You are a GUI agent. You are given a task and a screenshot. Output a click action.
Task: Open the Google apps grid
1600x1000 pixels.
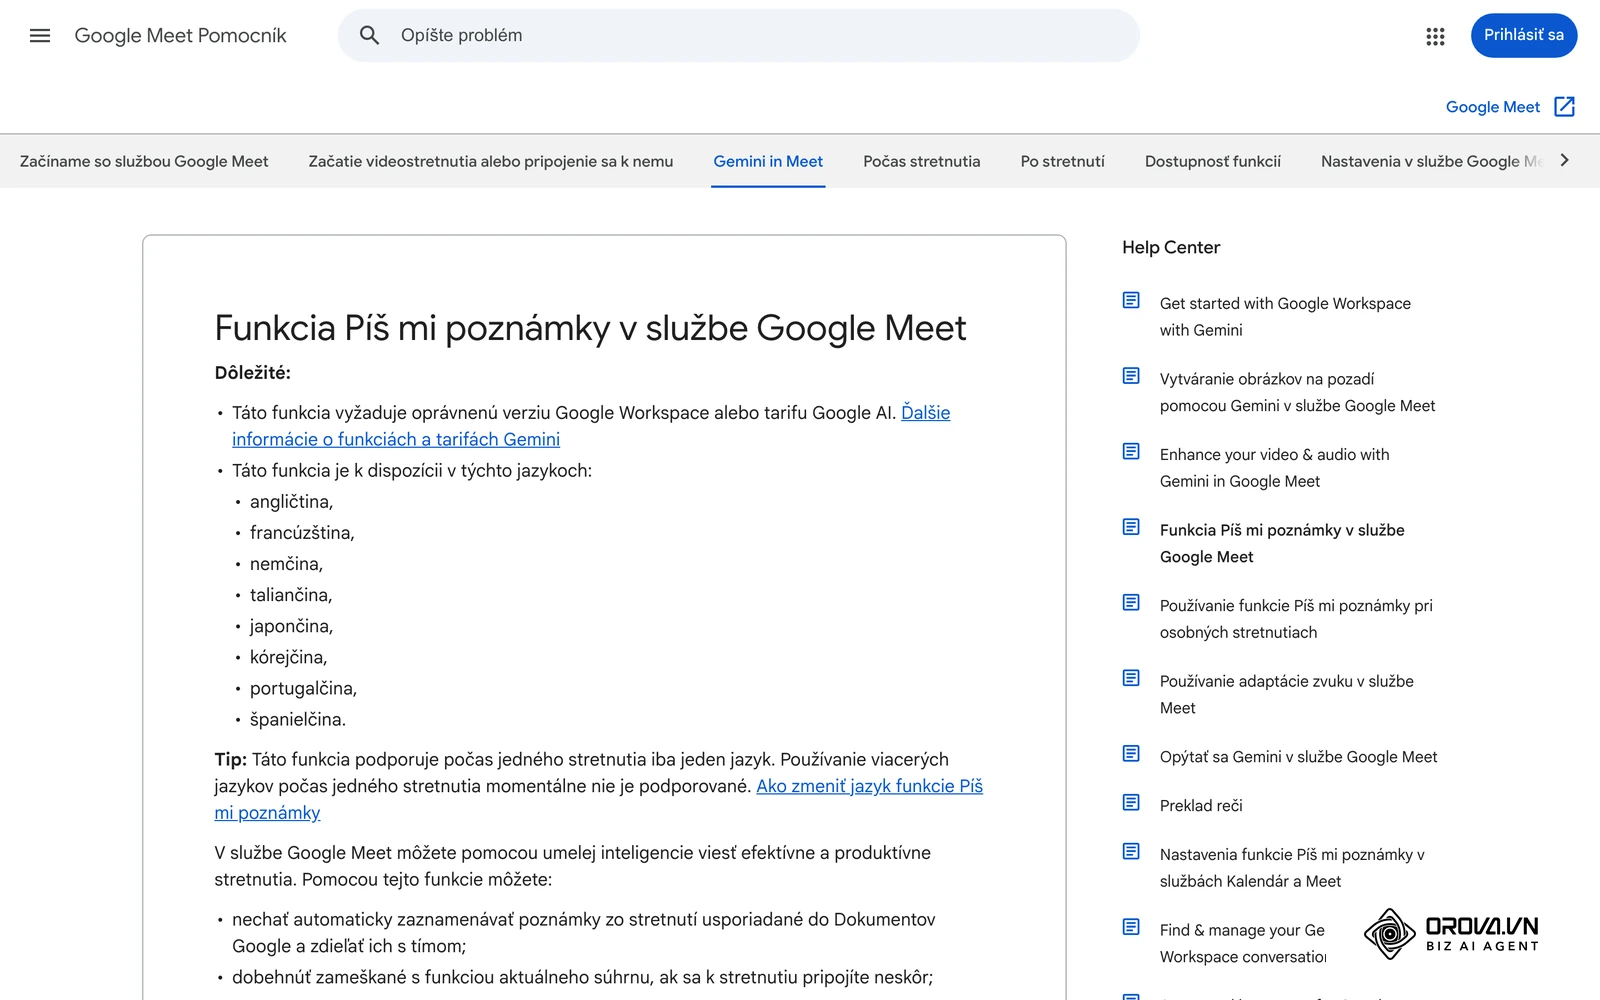[x=1435, y=36]
